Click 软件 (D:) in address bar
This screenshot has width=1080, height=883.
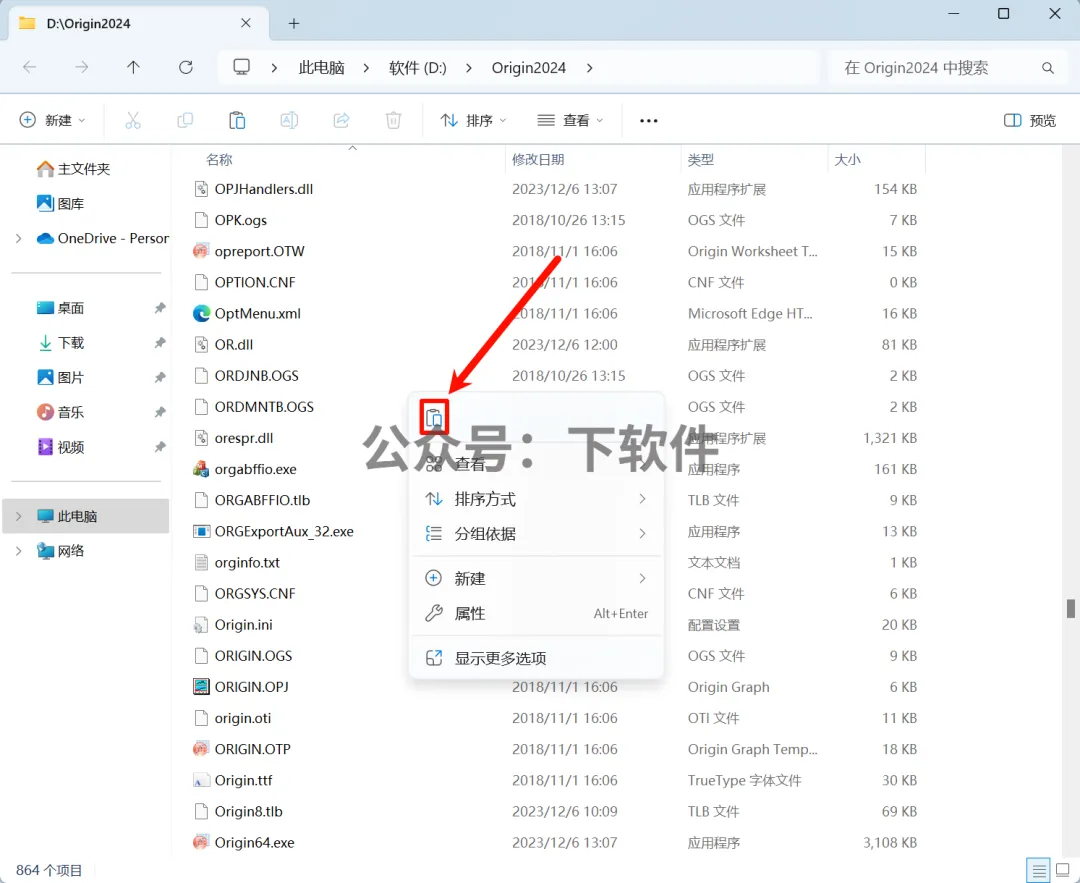coord(417,67)
